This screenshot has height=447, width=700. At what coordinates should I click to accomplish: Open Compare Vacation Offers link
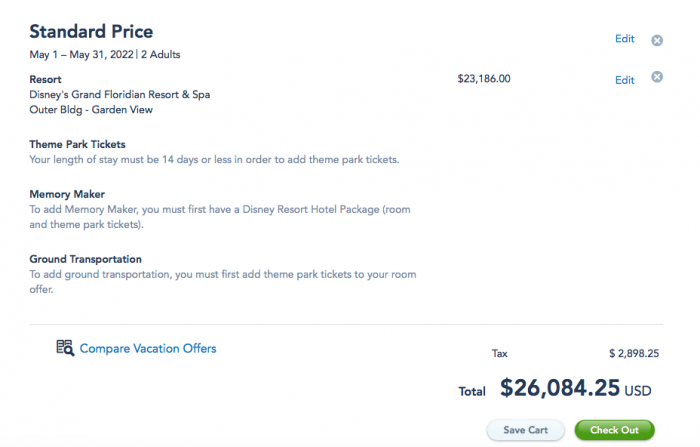[148, 348]
